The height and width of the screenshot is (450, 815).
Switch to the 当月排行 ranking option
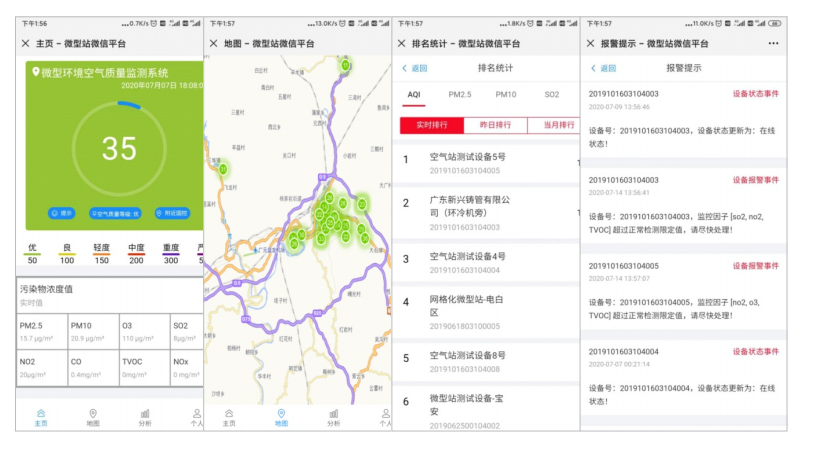pyautogui.click(x=555, y=125)
